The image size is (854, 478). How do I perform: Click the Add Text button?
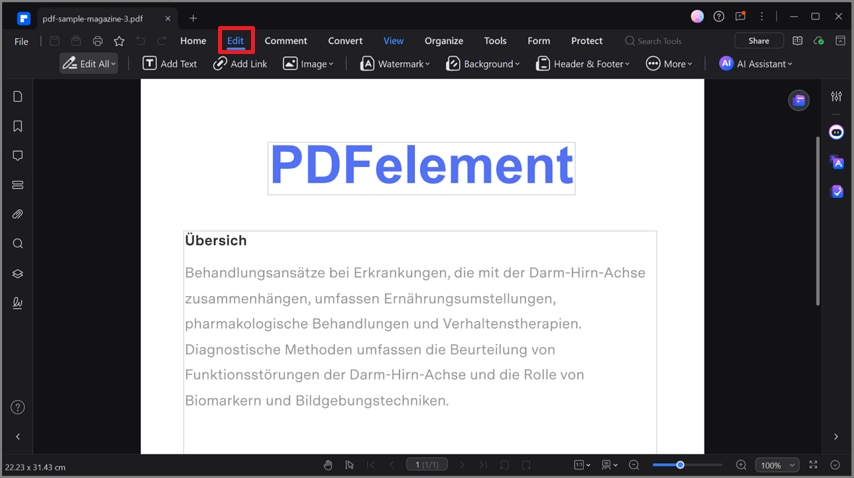coord(169,64)
